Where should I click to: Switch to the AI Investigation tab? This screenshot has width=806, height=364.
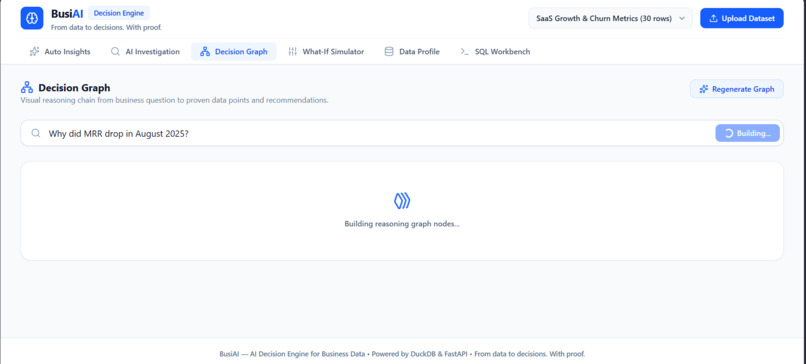[x=145, y=51]
